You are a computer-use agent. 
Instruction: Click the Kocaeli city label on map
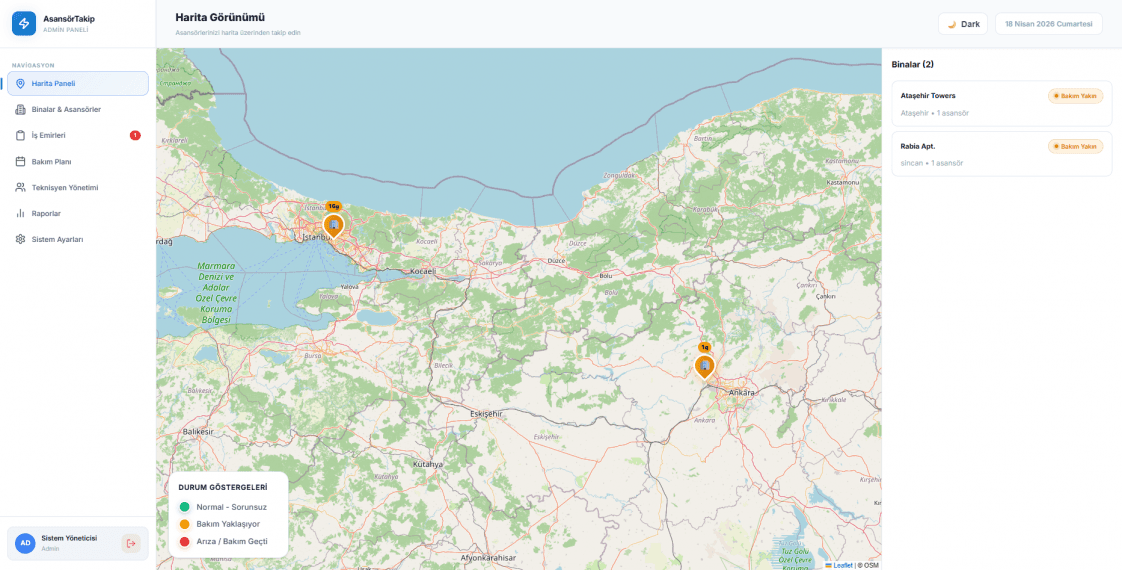(423, 272)
